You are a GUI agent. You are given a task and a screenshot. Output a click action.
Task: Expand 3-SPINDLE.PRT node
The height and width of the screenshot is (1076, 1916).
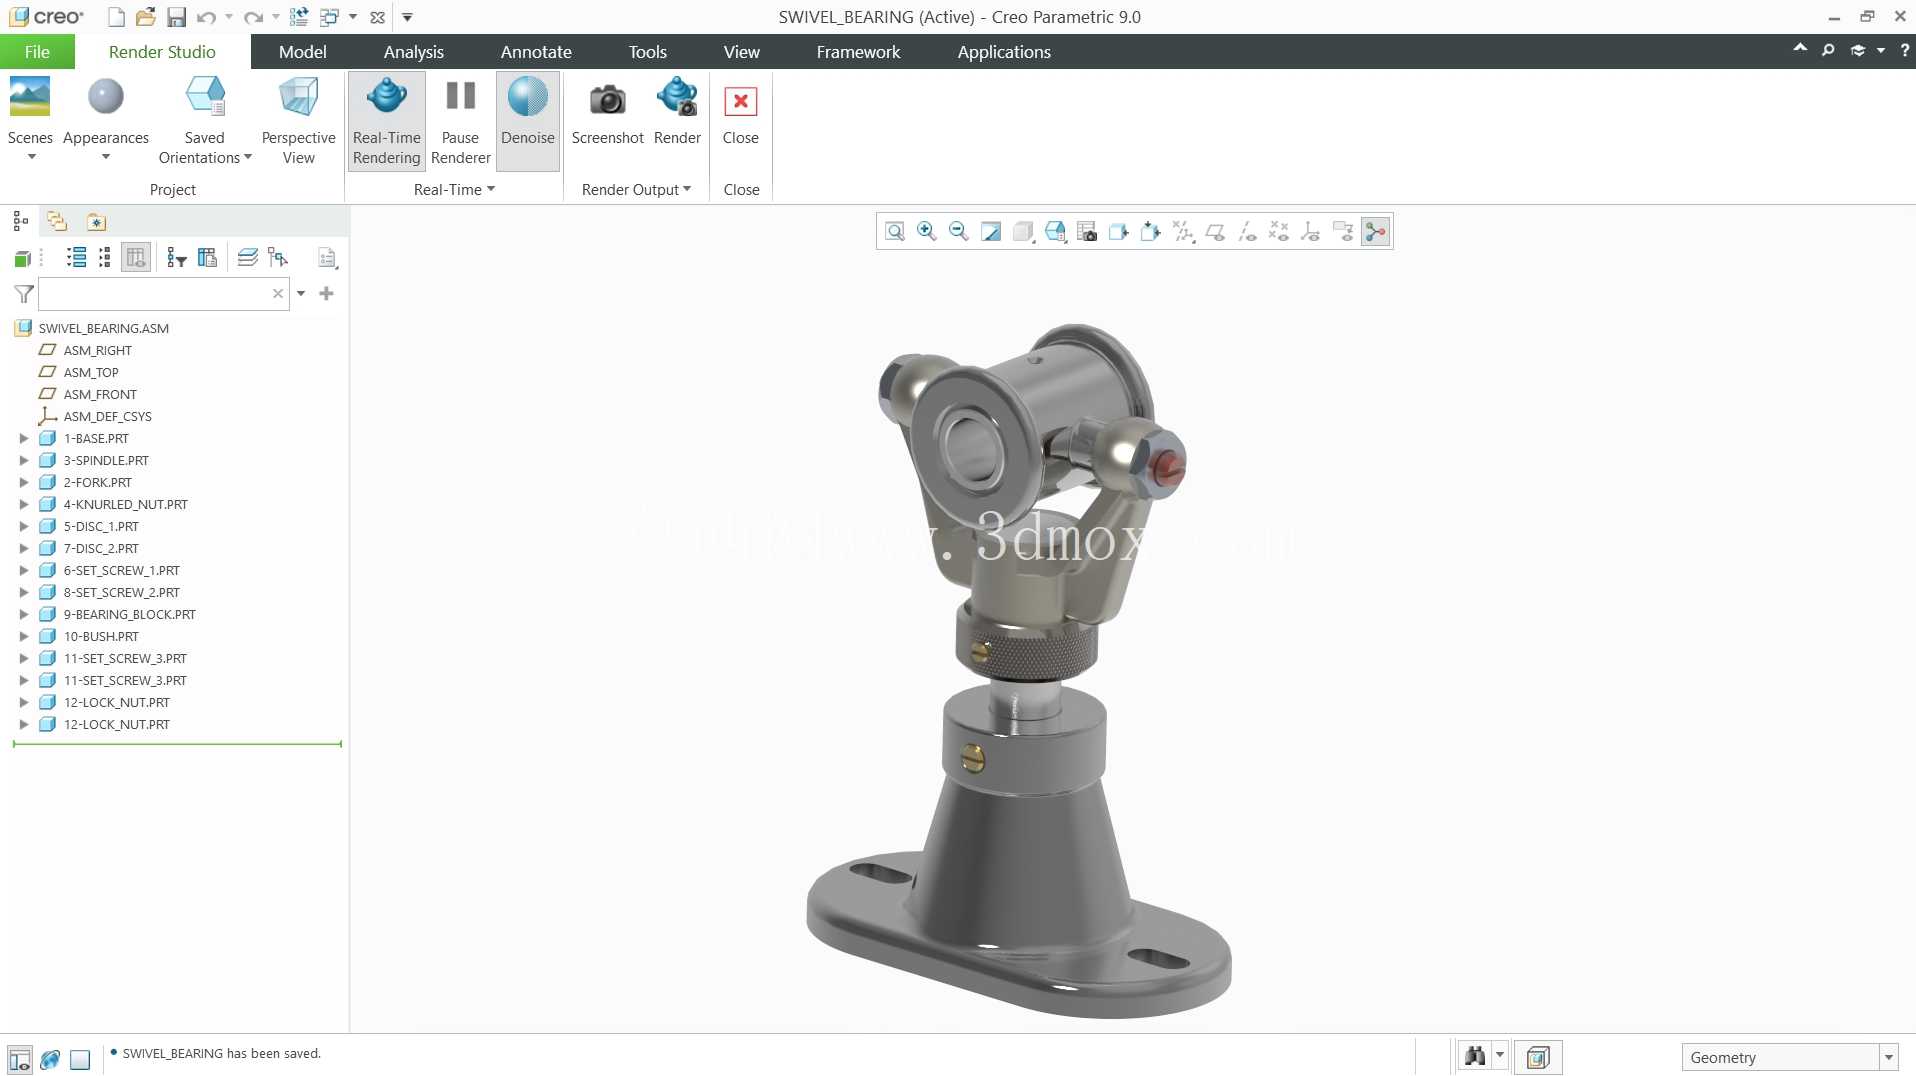pyautogui.click(x=24, y=460)
